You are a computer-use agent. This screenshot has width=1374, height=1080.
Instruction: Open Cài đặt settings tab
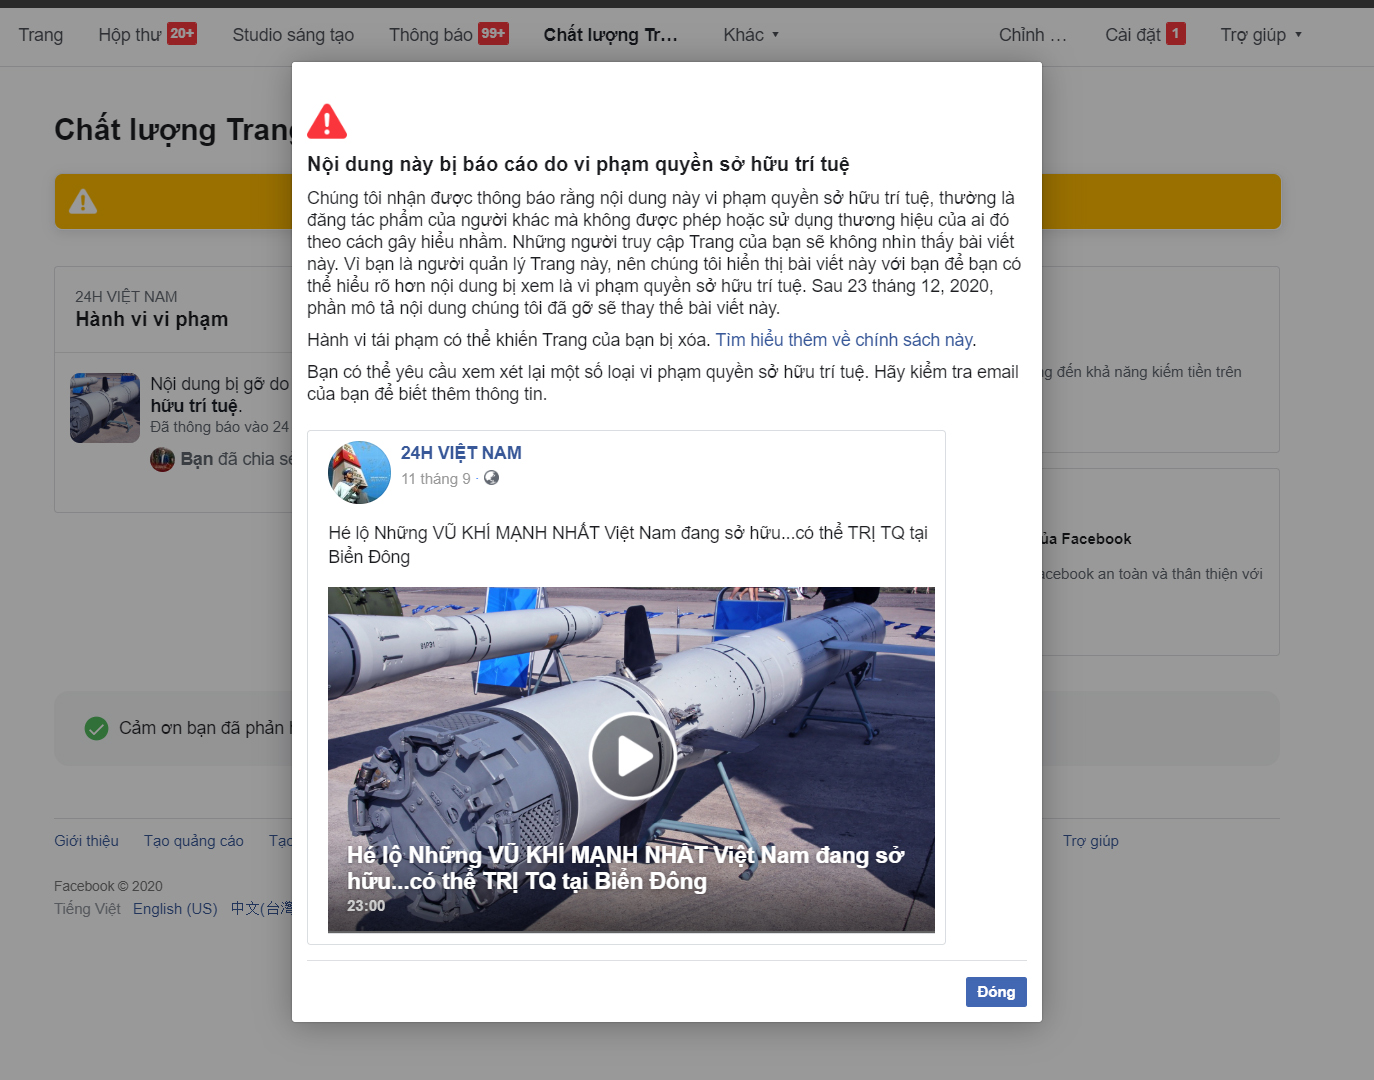coord(1145,35)
